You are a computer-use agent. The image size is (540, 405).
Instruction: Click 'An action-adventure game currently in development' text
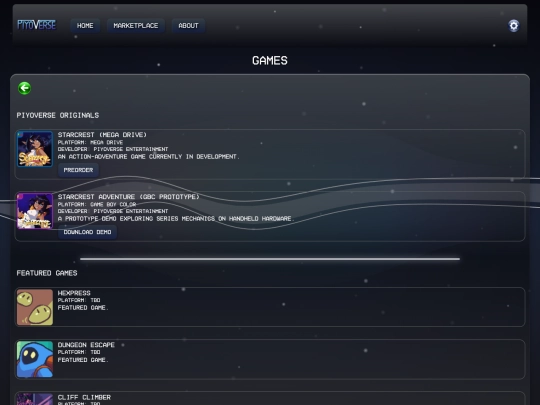[148, 157]
